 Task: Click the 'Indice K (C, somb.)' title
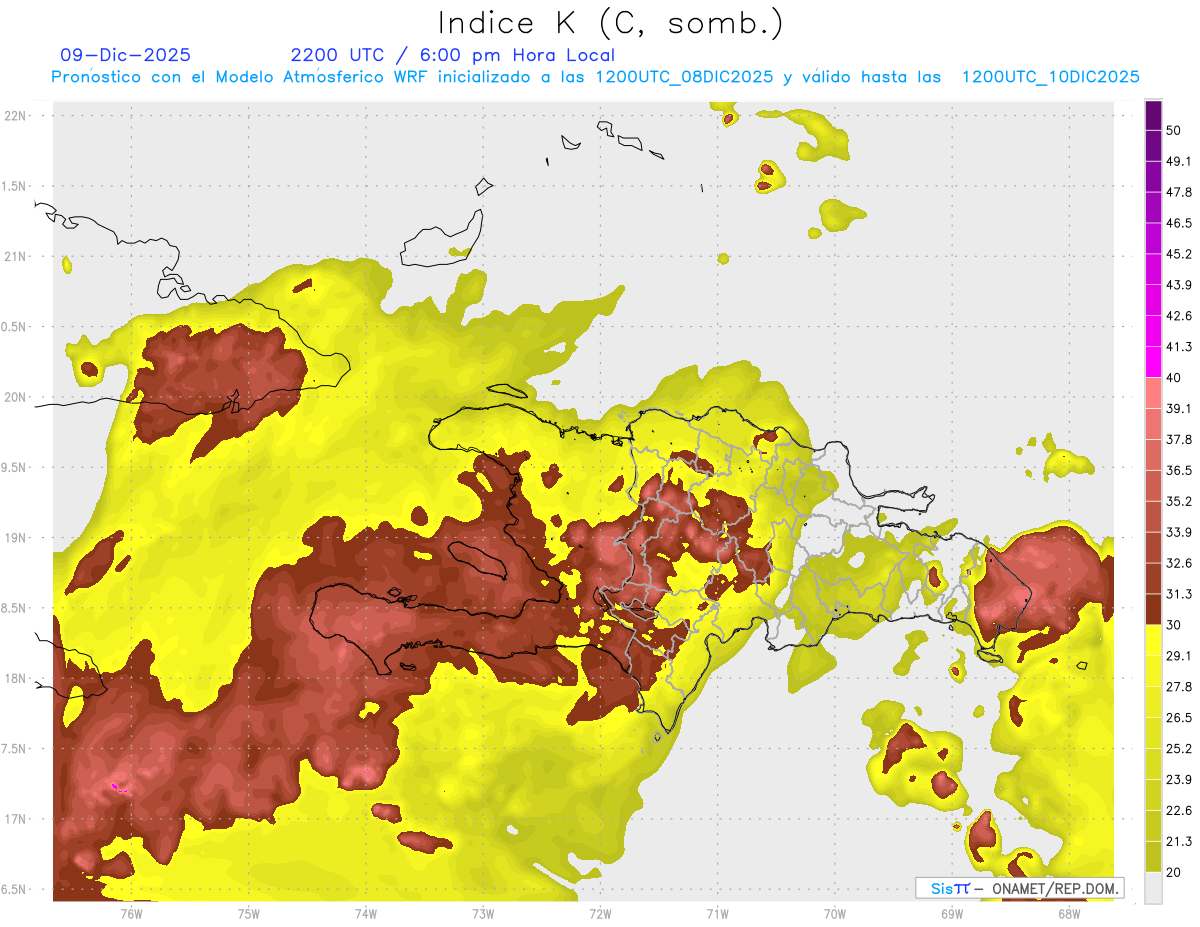[x=610, y=22]
